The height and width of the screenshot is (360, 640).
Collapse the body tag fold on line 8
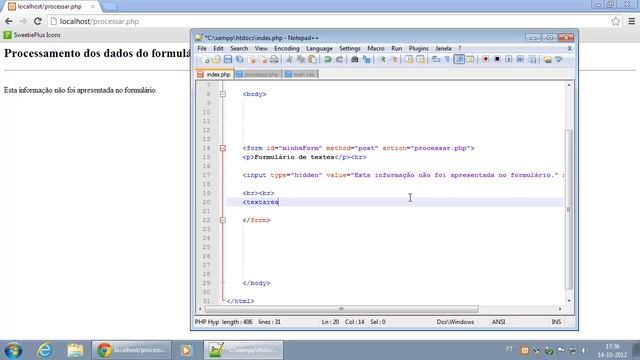223,94
